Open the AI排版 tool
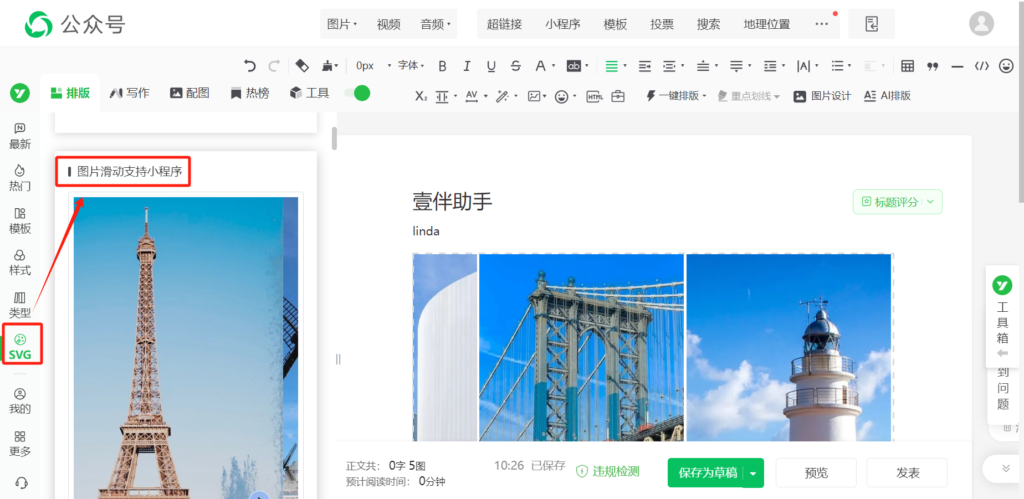This screenshot has height=499, width=1024. click(887, 96)
